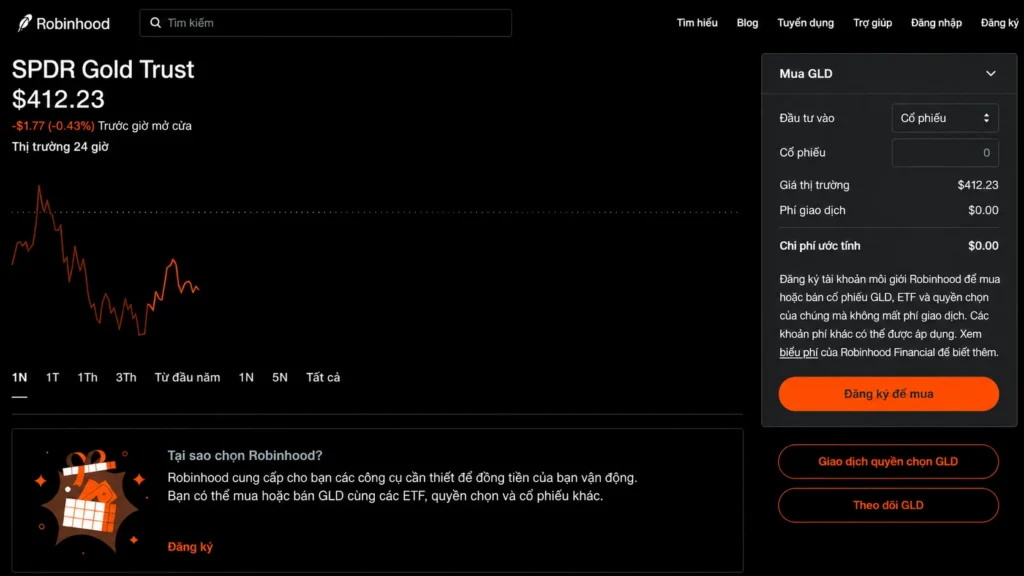Click the GLD price line chart
Screen dimensions: 1024x576
click(x=105, y=261)
